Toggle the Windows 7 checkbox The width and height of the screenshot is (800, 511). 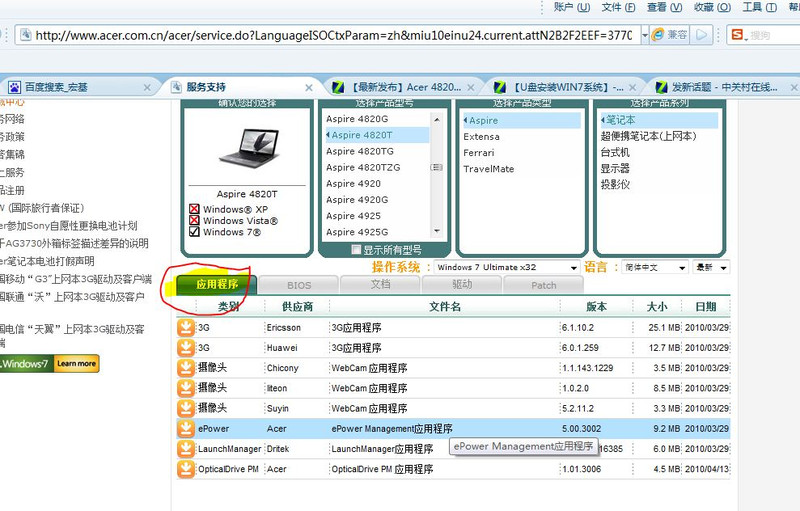tap(195, 232)
